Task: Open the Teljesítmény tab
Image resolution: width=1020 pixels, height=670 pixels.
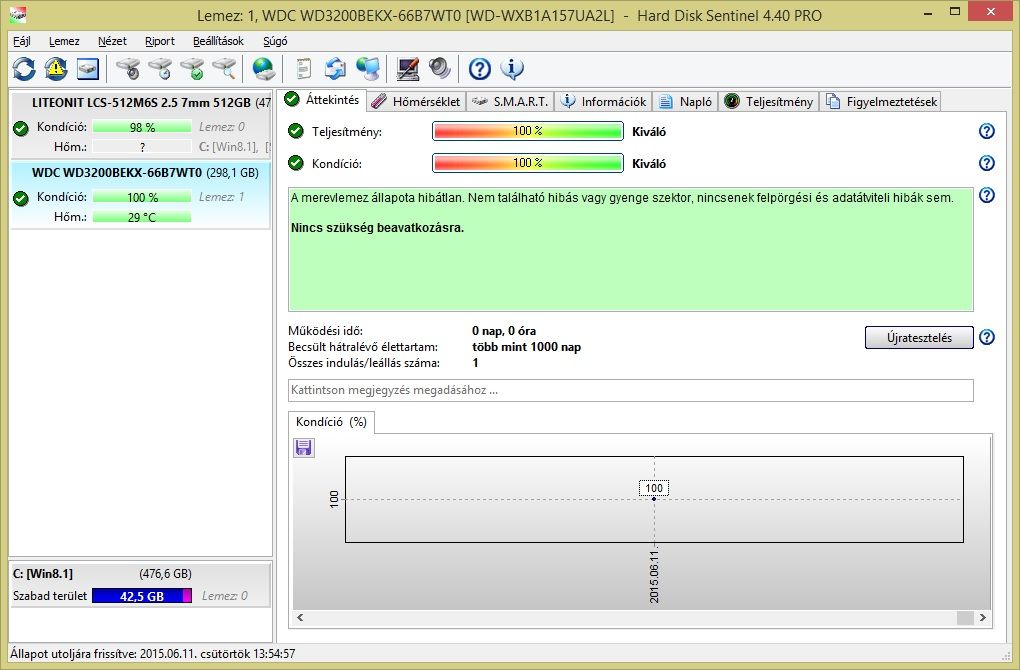Action: click(x=768, y=101)
